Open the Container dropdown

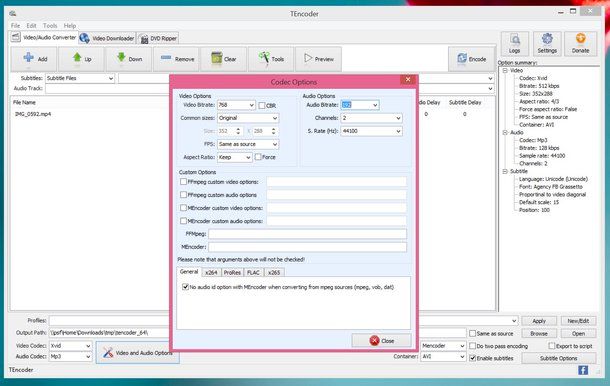443,356
